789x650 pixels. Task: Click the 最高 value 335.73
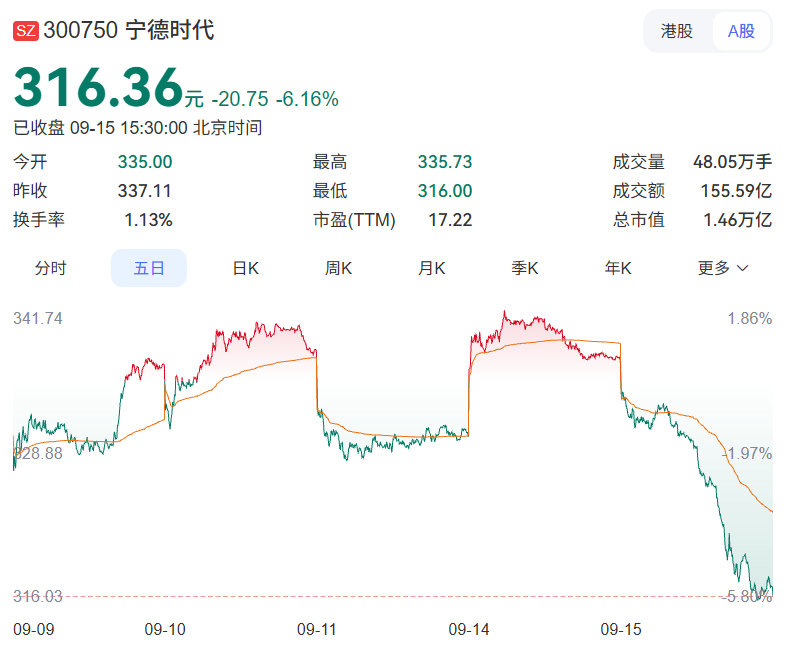tap(445, 162)
